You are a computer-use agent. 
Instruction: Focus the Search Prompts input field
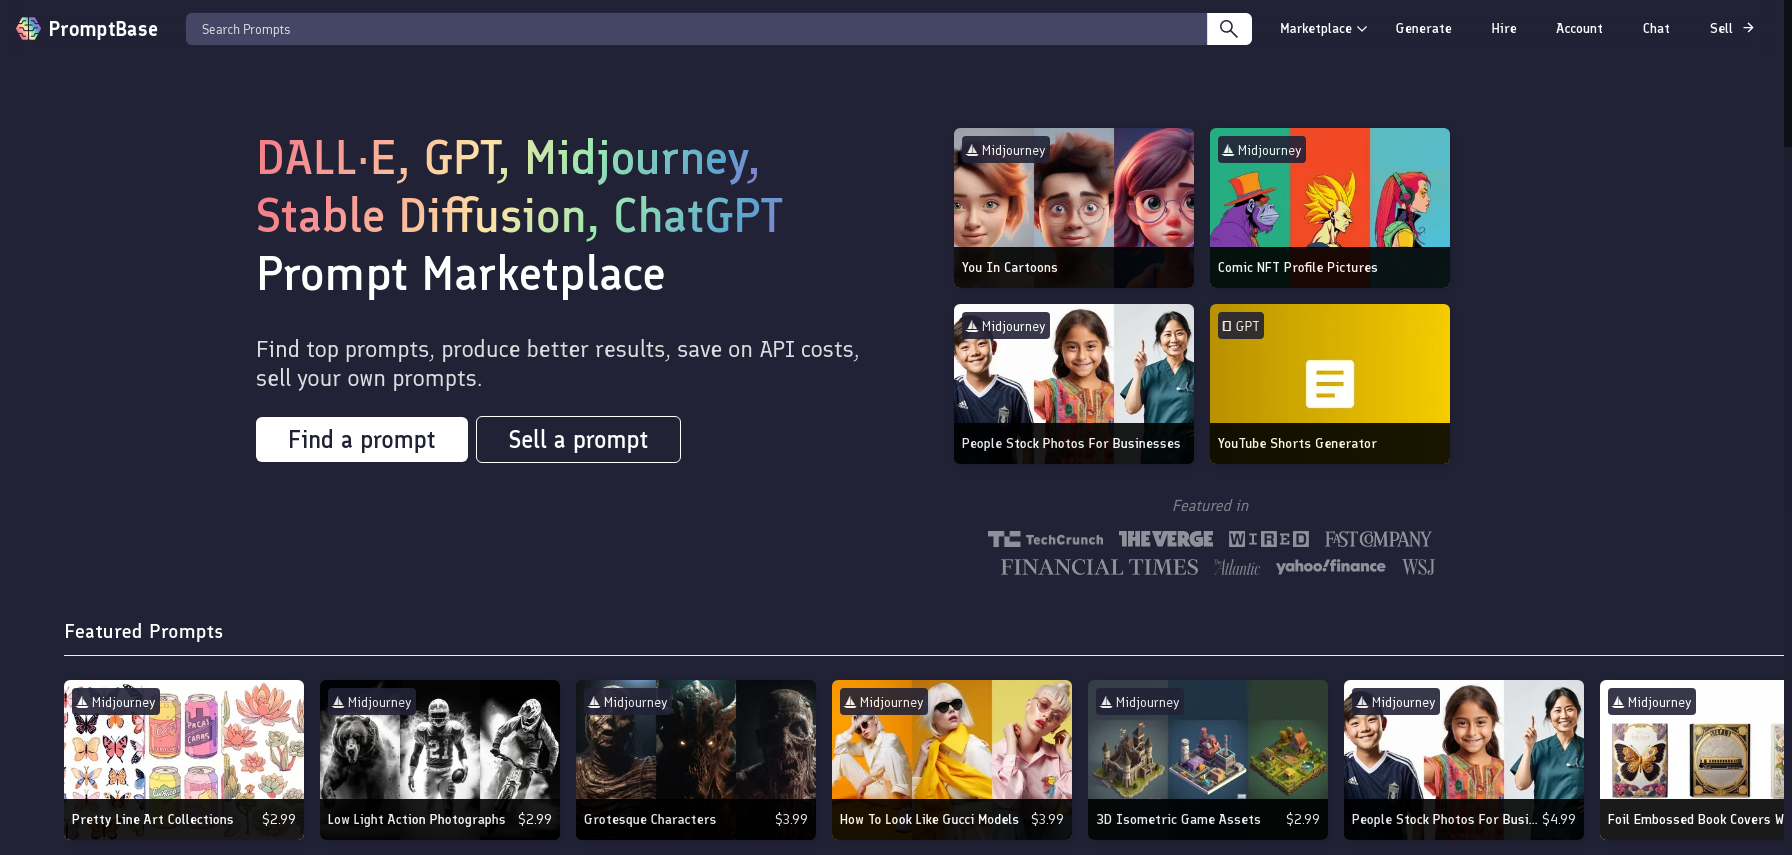pos(696,29)
